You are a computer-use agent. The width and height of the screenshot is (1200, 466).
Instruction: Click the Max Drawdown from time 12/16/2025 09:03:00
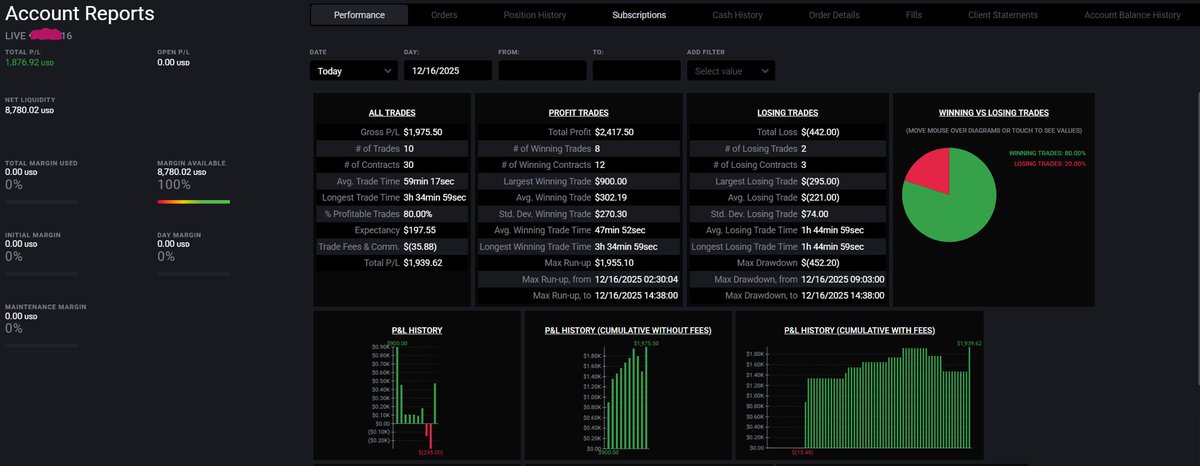(x=844, y=278)
